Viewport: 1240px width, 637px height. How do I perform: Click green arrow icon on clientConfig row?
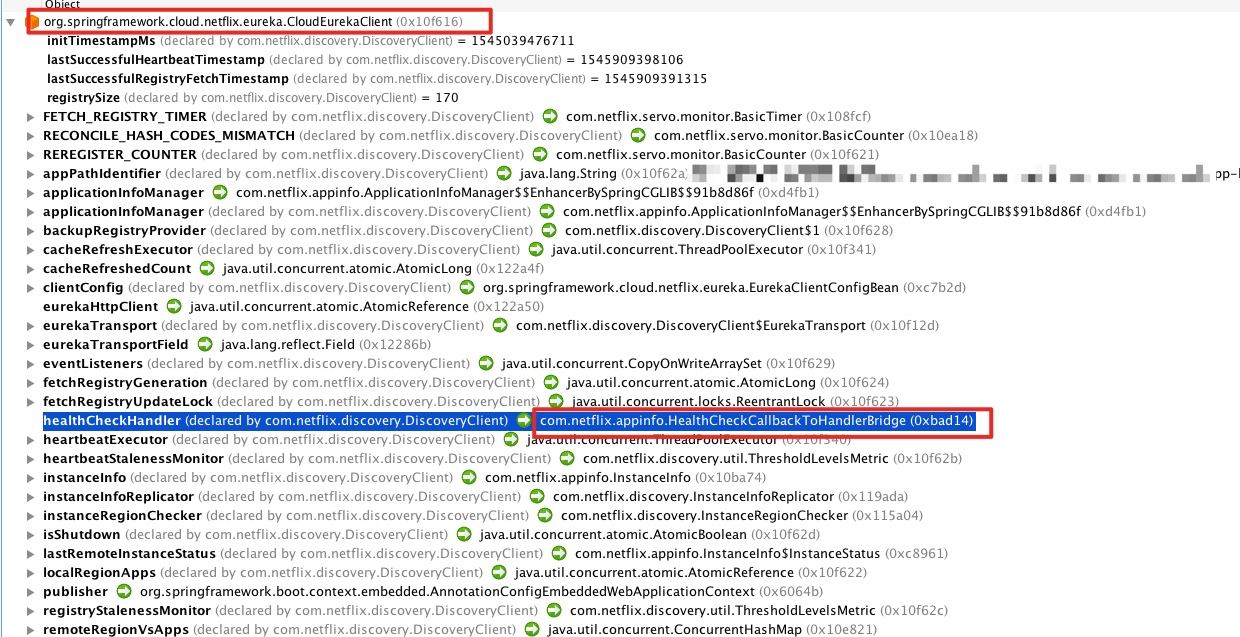coord(467,287)
